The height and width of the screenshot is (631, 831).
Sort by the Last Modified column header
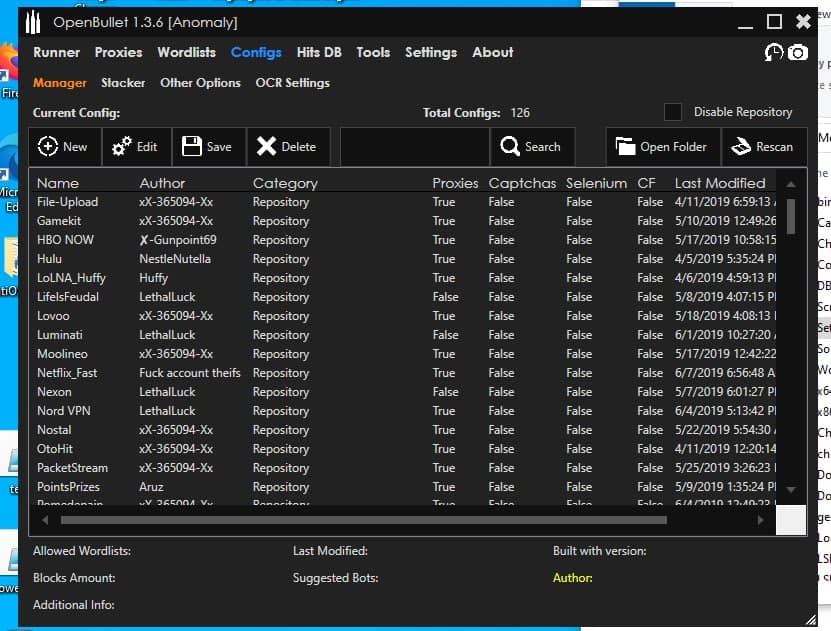pyautogui.click(x=720, y=183)
